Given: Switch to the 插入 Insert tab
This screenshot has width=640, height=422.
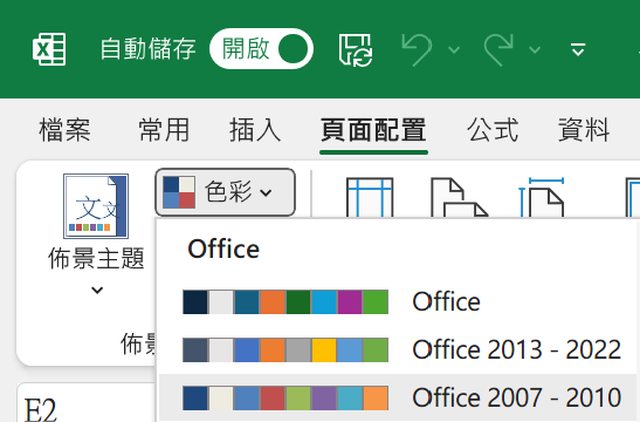Looking at the screenshot, I should 255,130.
